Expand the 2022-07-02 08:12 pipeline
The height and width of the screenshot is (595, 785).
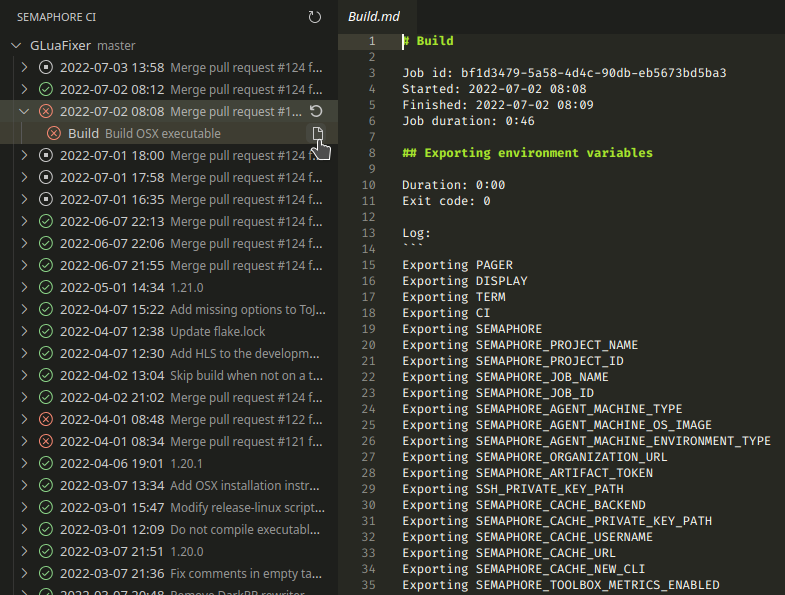coord(24,89)
